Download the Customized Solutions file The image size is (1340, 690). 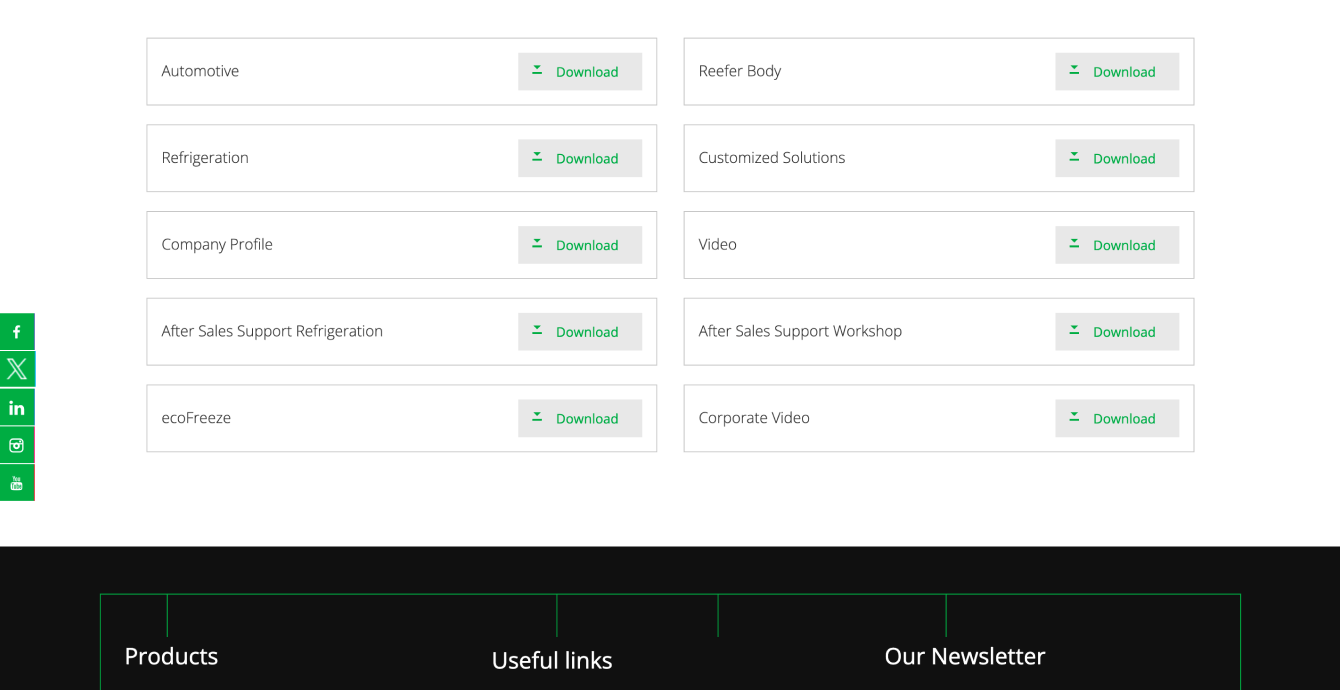[x=1117, y=158]
